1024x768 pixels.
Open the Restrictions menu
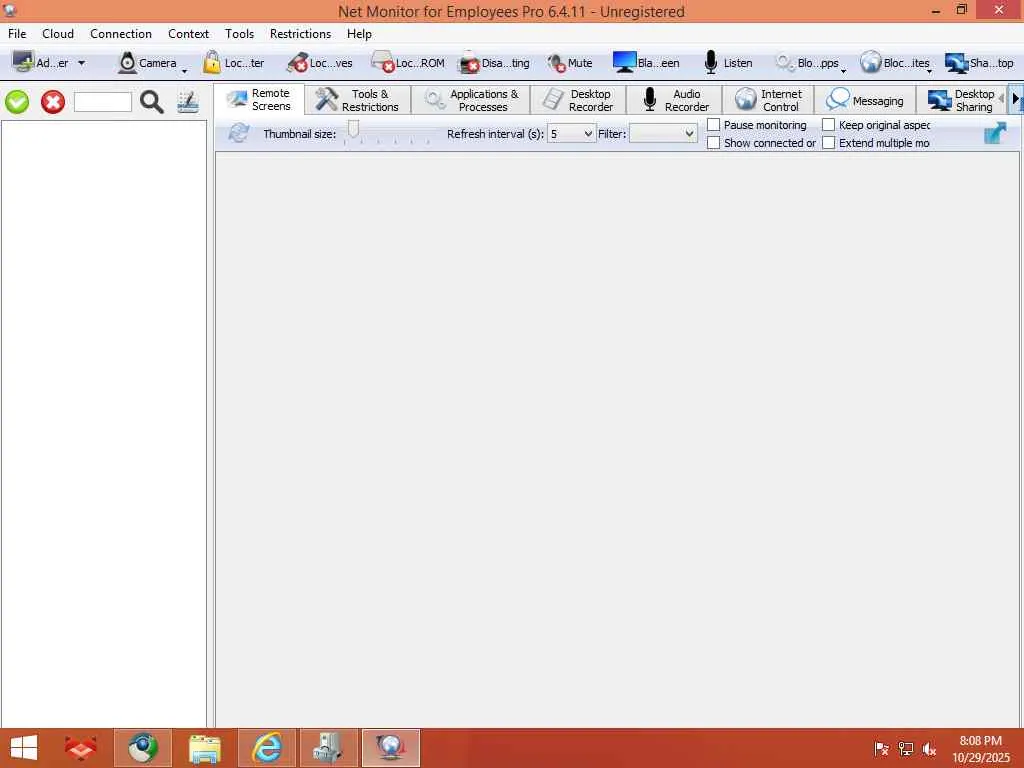pos(300,34)
